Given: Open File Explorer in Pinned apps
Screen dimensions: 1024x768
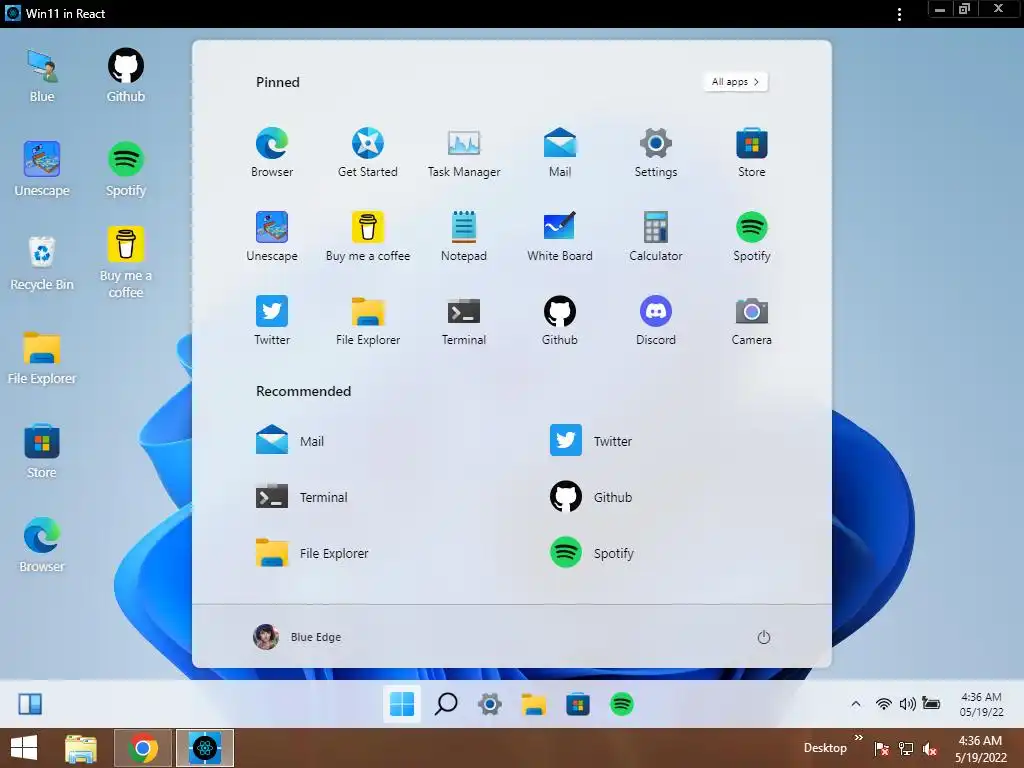Looking at the screenshot, I should 368,321.
